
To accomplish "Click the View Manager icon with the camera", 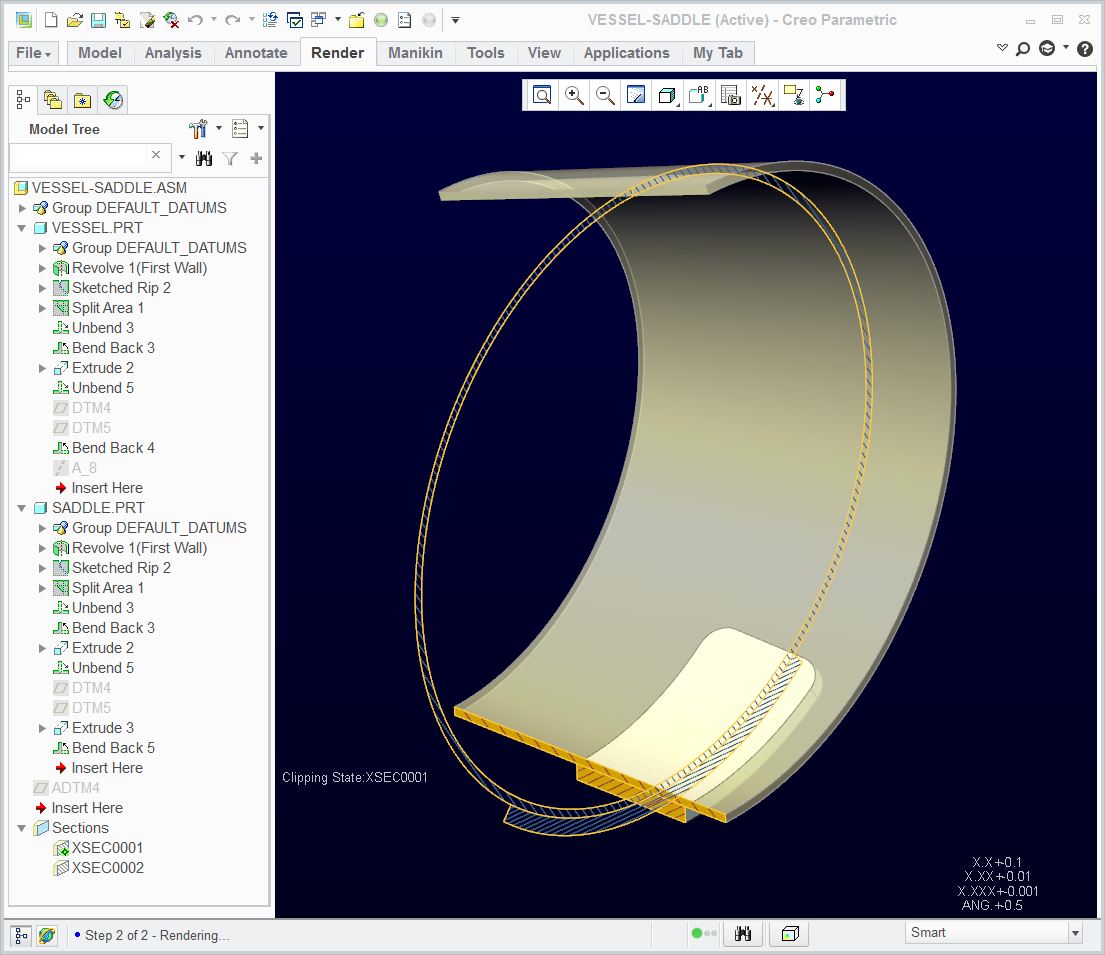I will click(x=731, y=95).
